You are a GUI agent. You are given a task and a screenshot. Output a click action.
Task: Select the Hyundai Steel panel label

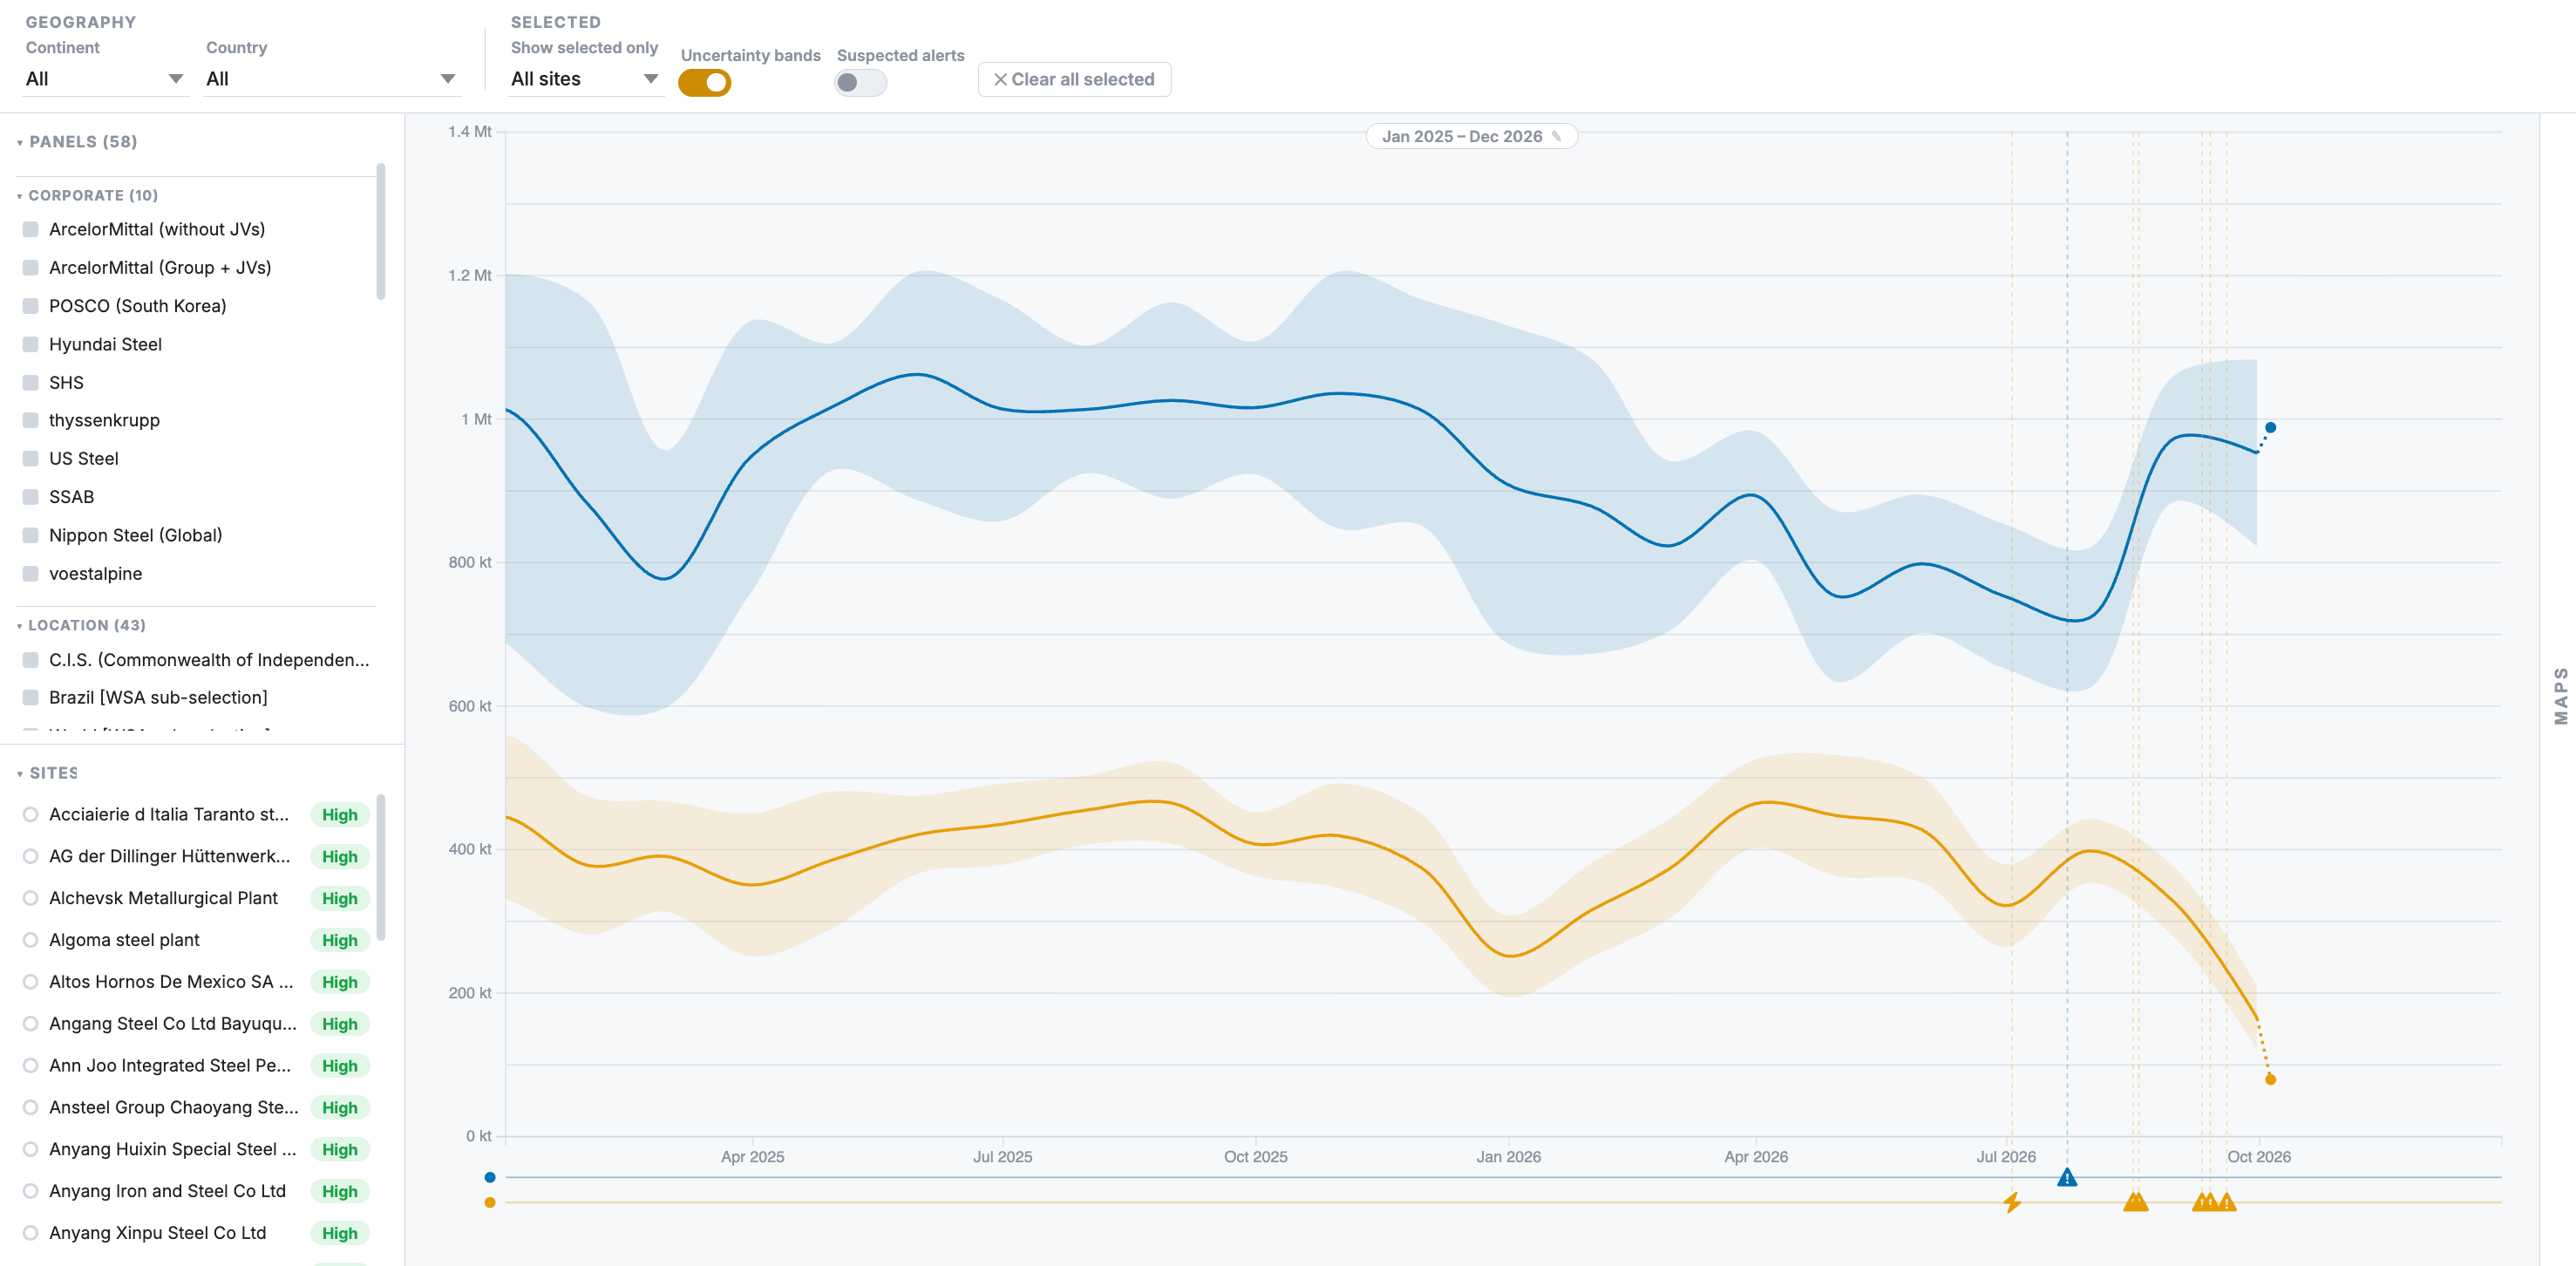coord(105,344)
